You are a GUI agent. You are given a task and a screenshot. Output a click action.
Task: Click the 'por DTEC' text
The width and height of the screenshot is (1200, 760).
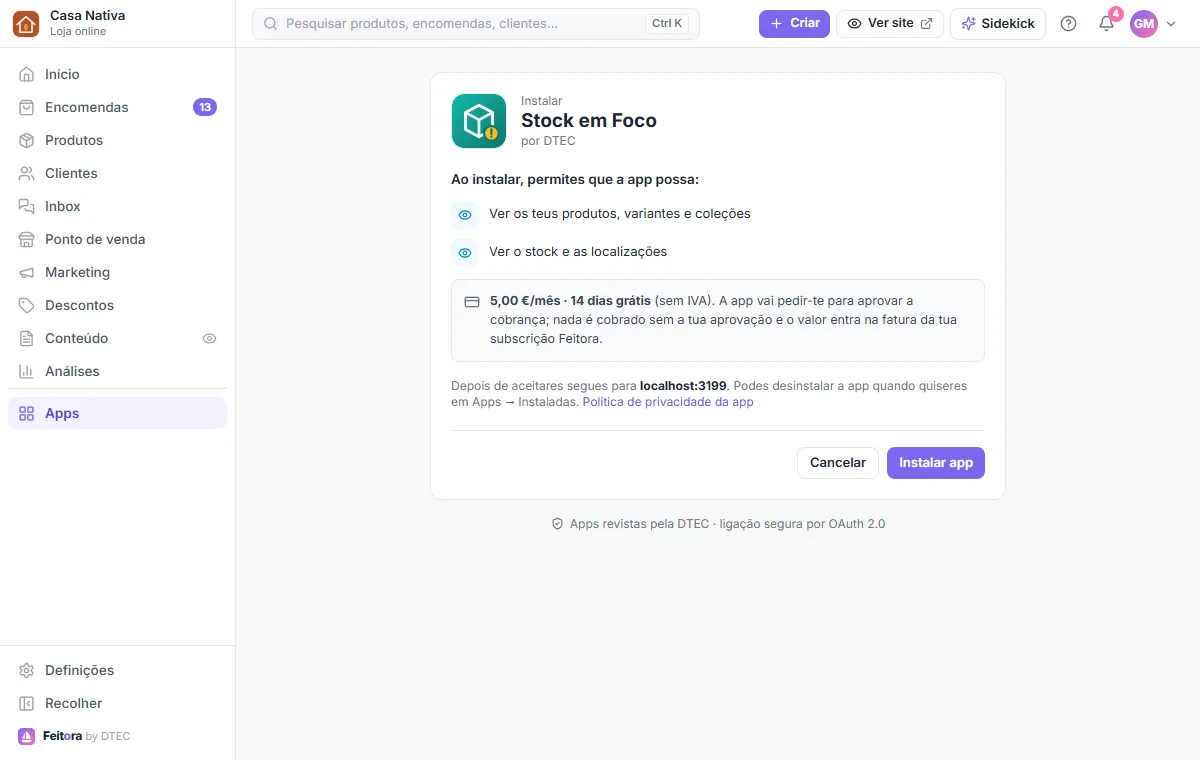548,141
